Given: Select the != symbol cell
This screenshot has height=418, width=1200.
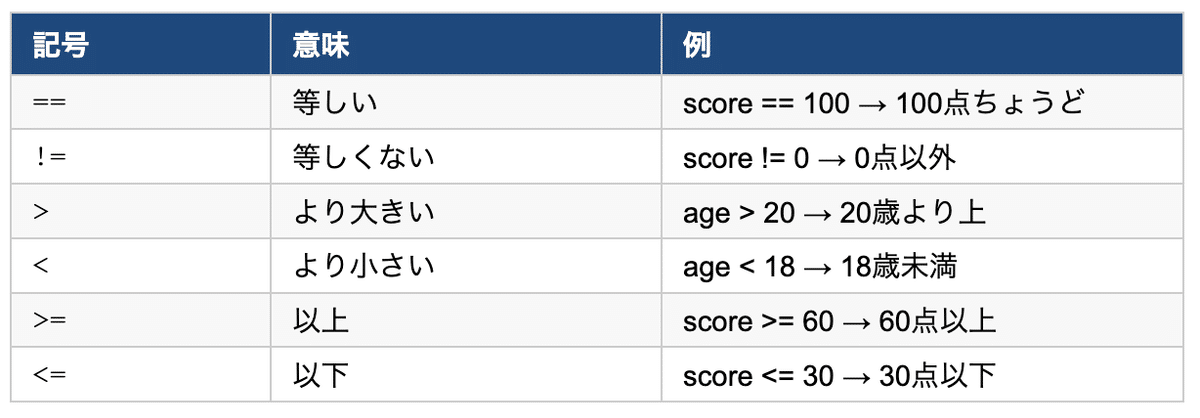Looking at the screenshot, I should point(49,158).
